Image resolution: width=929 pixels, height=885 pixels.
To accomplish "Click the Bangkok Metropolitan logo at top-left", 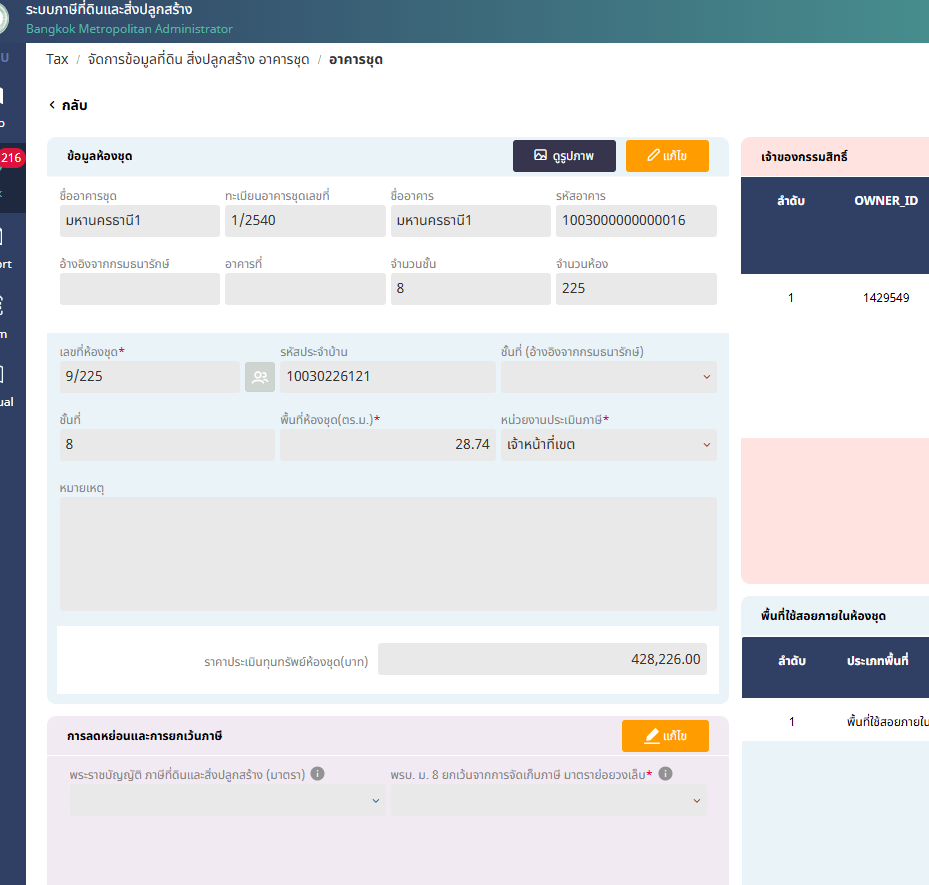I will pyautogui.click(x=6, y=19).
